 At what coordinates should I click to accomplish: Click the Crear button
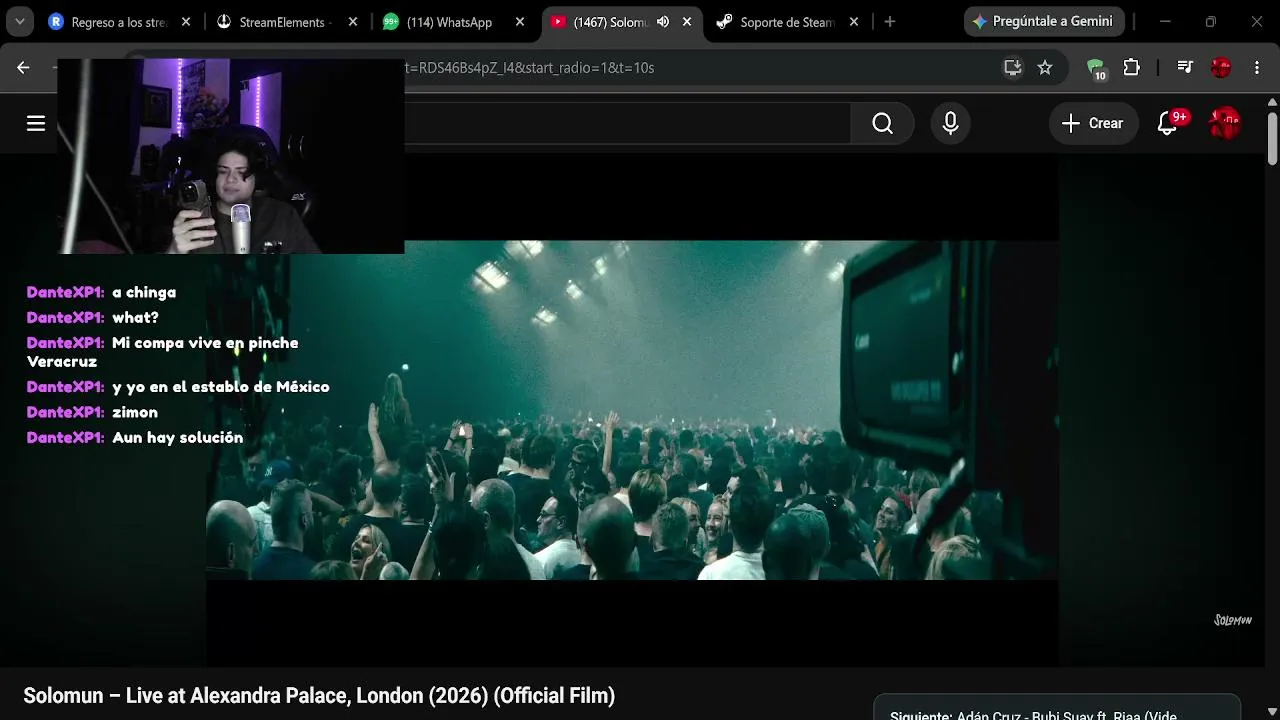coord(1093,123)
